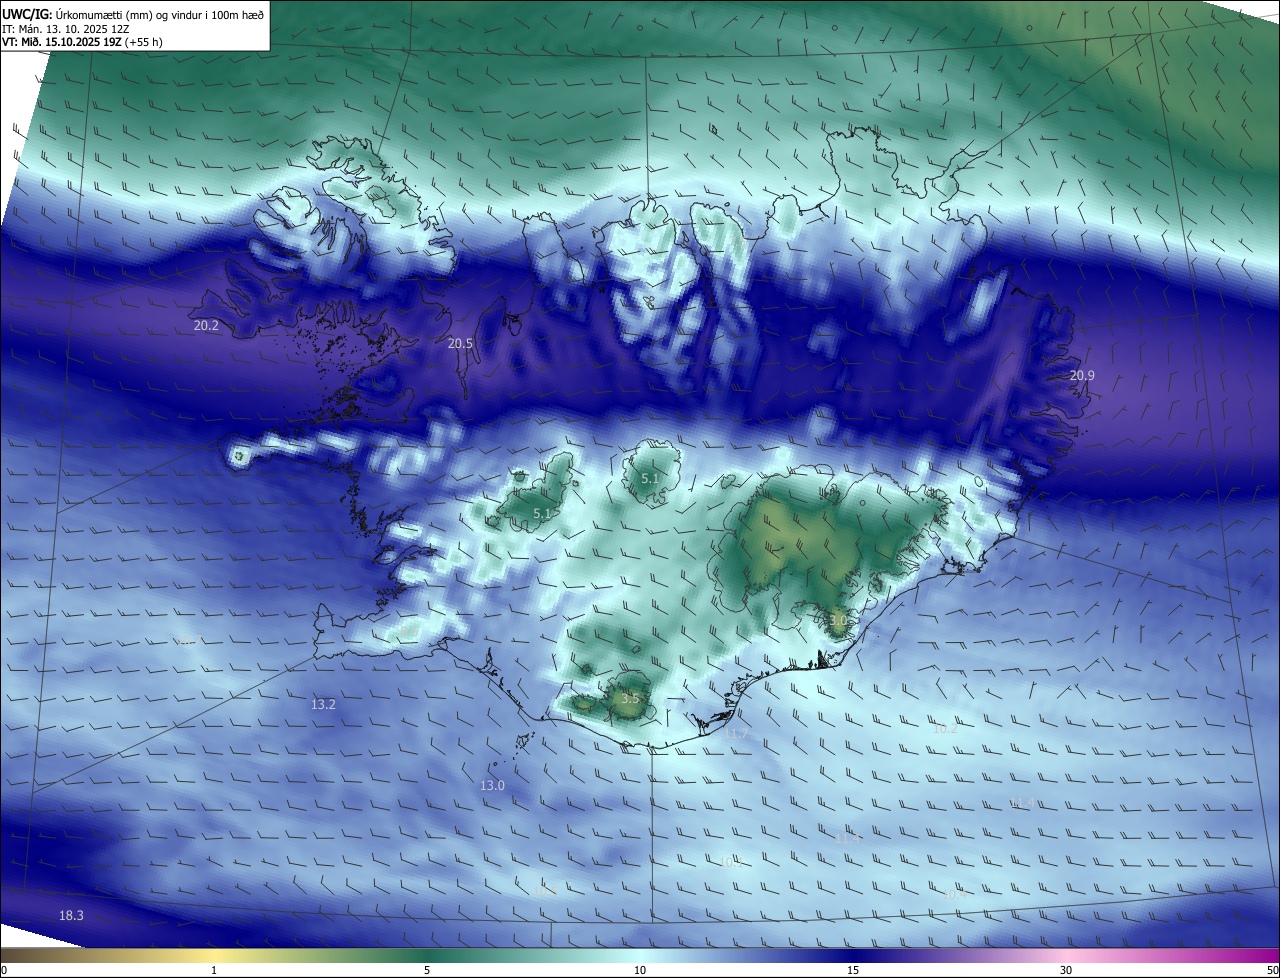Click the colorbar tick label 1
This screenshot has height=978, width=1280.
[x=214, y=970]
